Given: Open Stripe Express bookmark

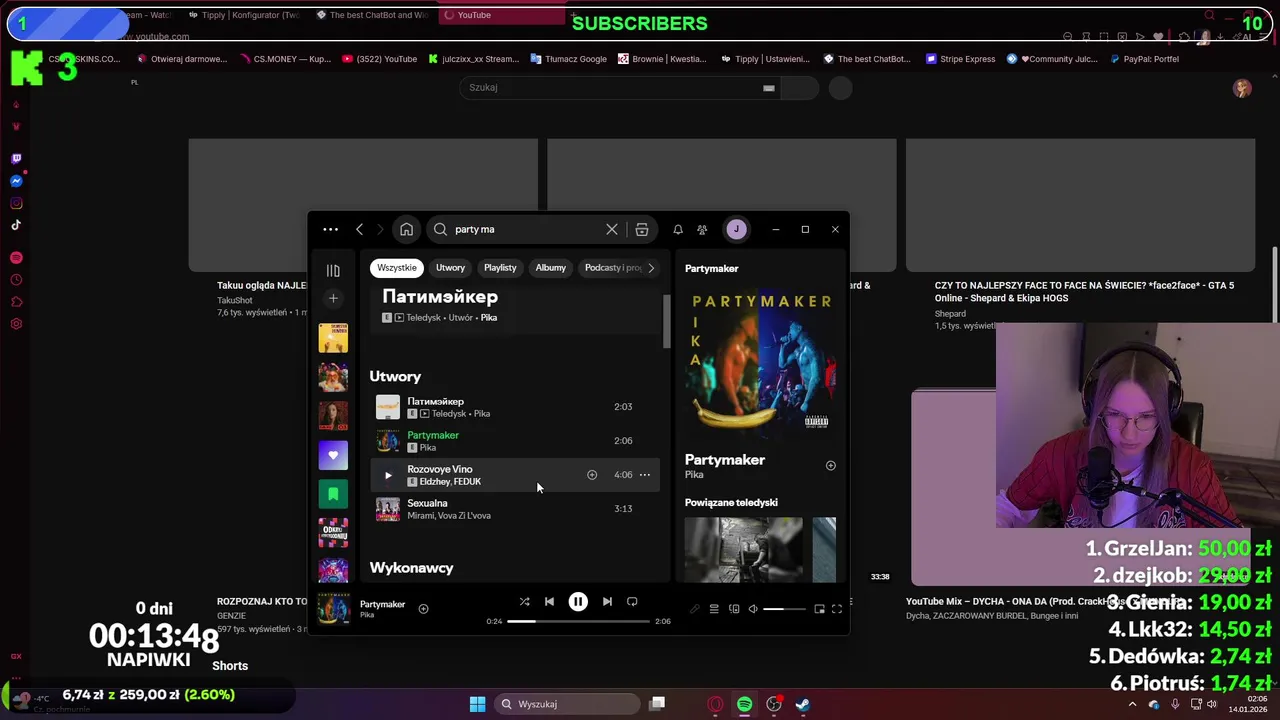Looking at the screenshot, I should pyautogui.click(x=961, y=59).
